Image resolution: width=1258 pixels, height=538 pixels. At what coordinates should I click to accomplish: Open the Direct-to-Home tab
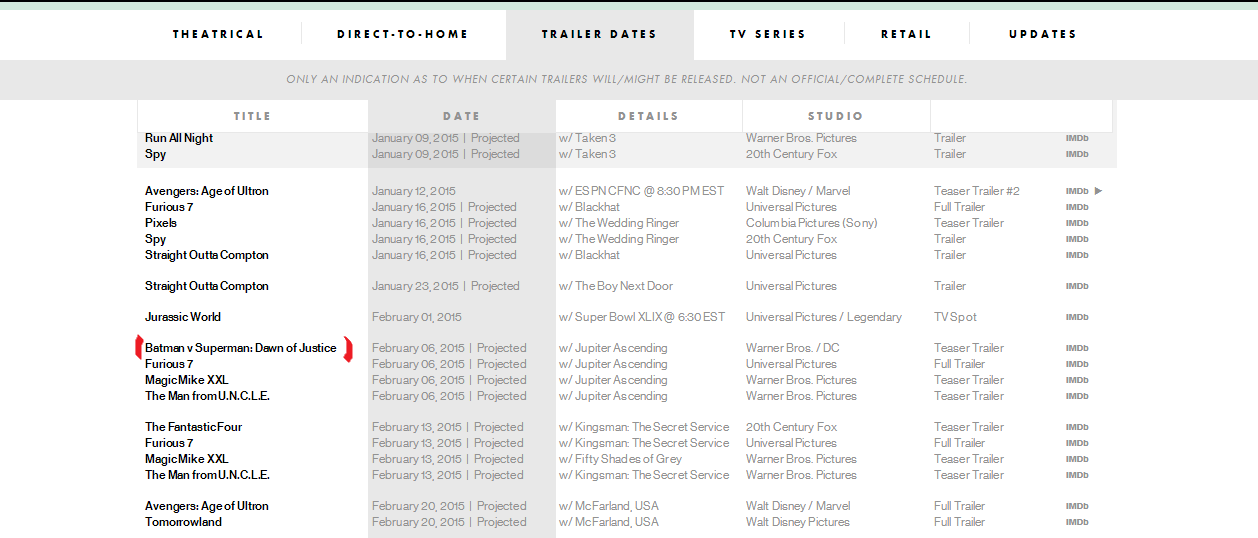[x=403, y=34]
